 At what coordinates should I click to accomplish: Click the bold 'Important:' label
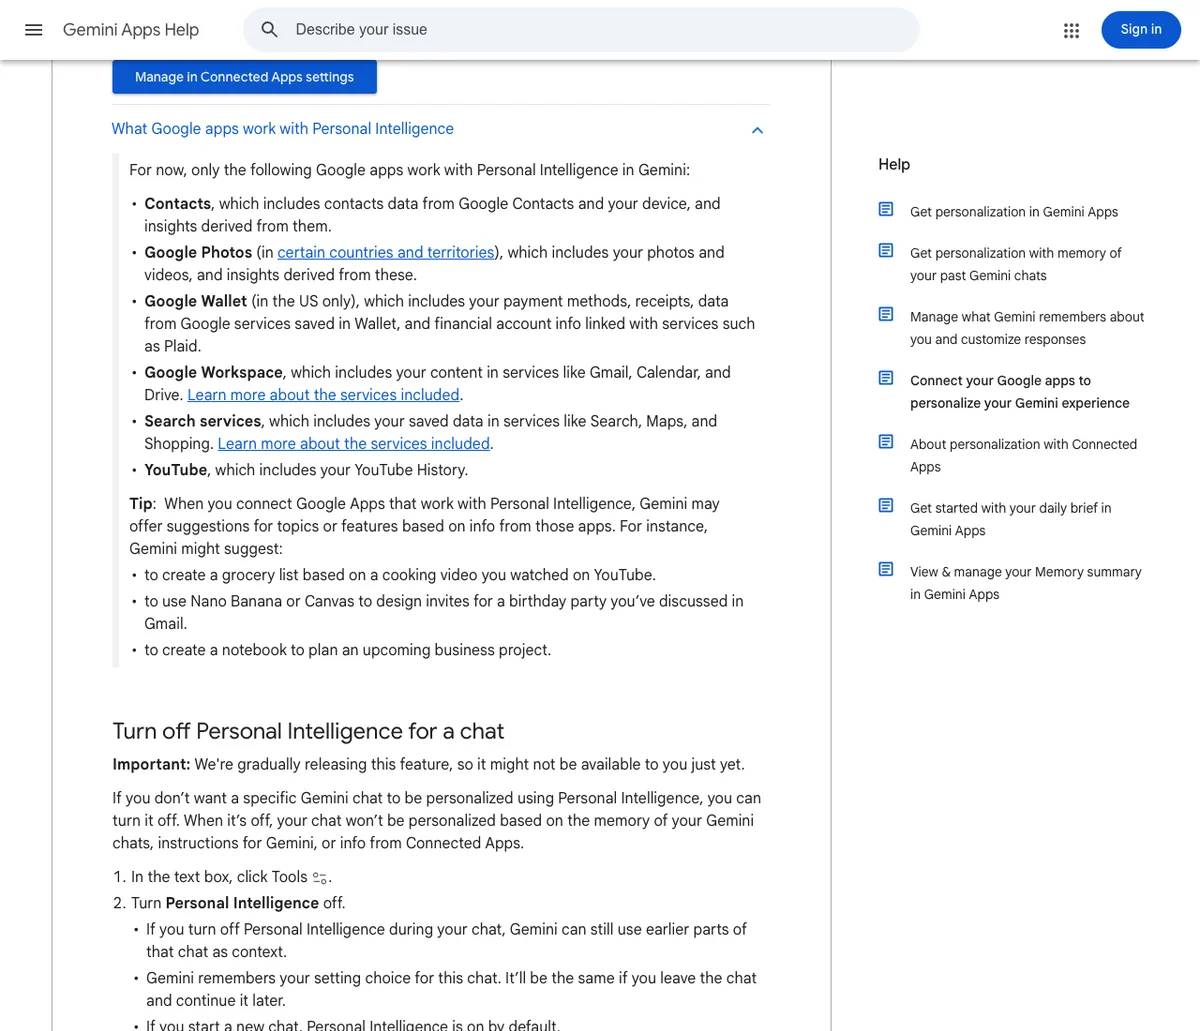pyautogui.click(x=151, y=764)
